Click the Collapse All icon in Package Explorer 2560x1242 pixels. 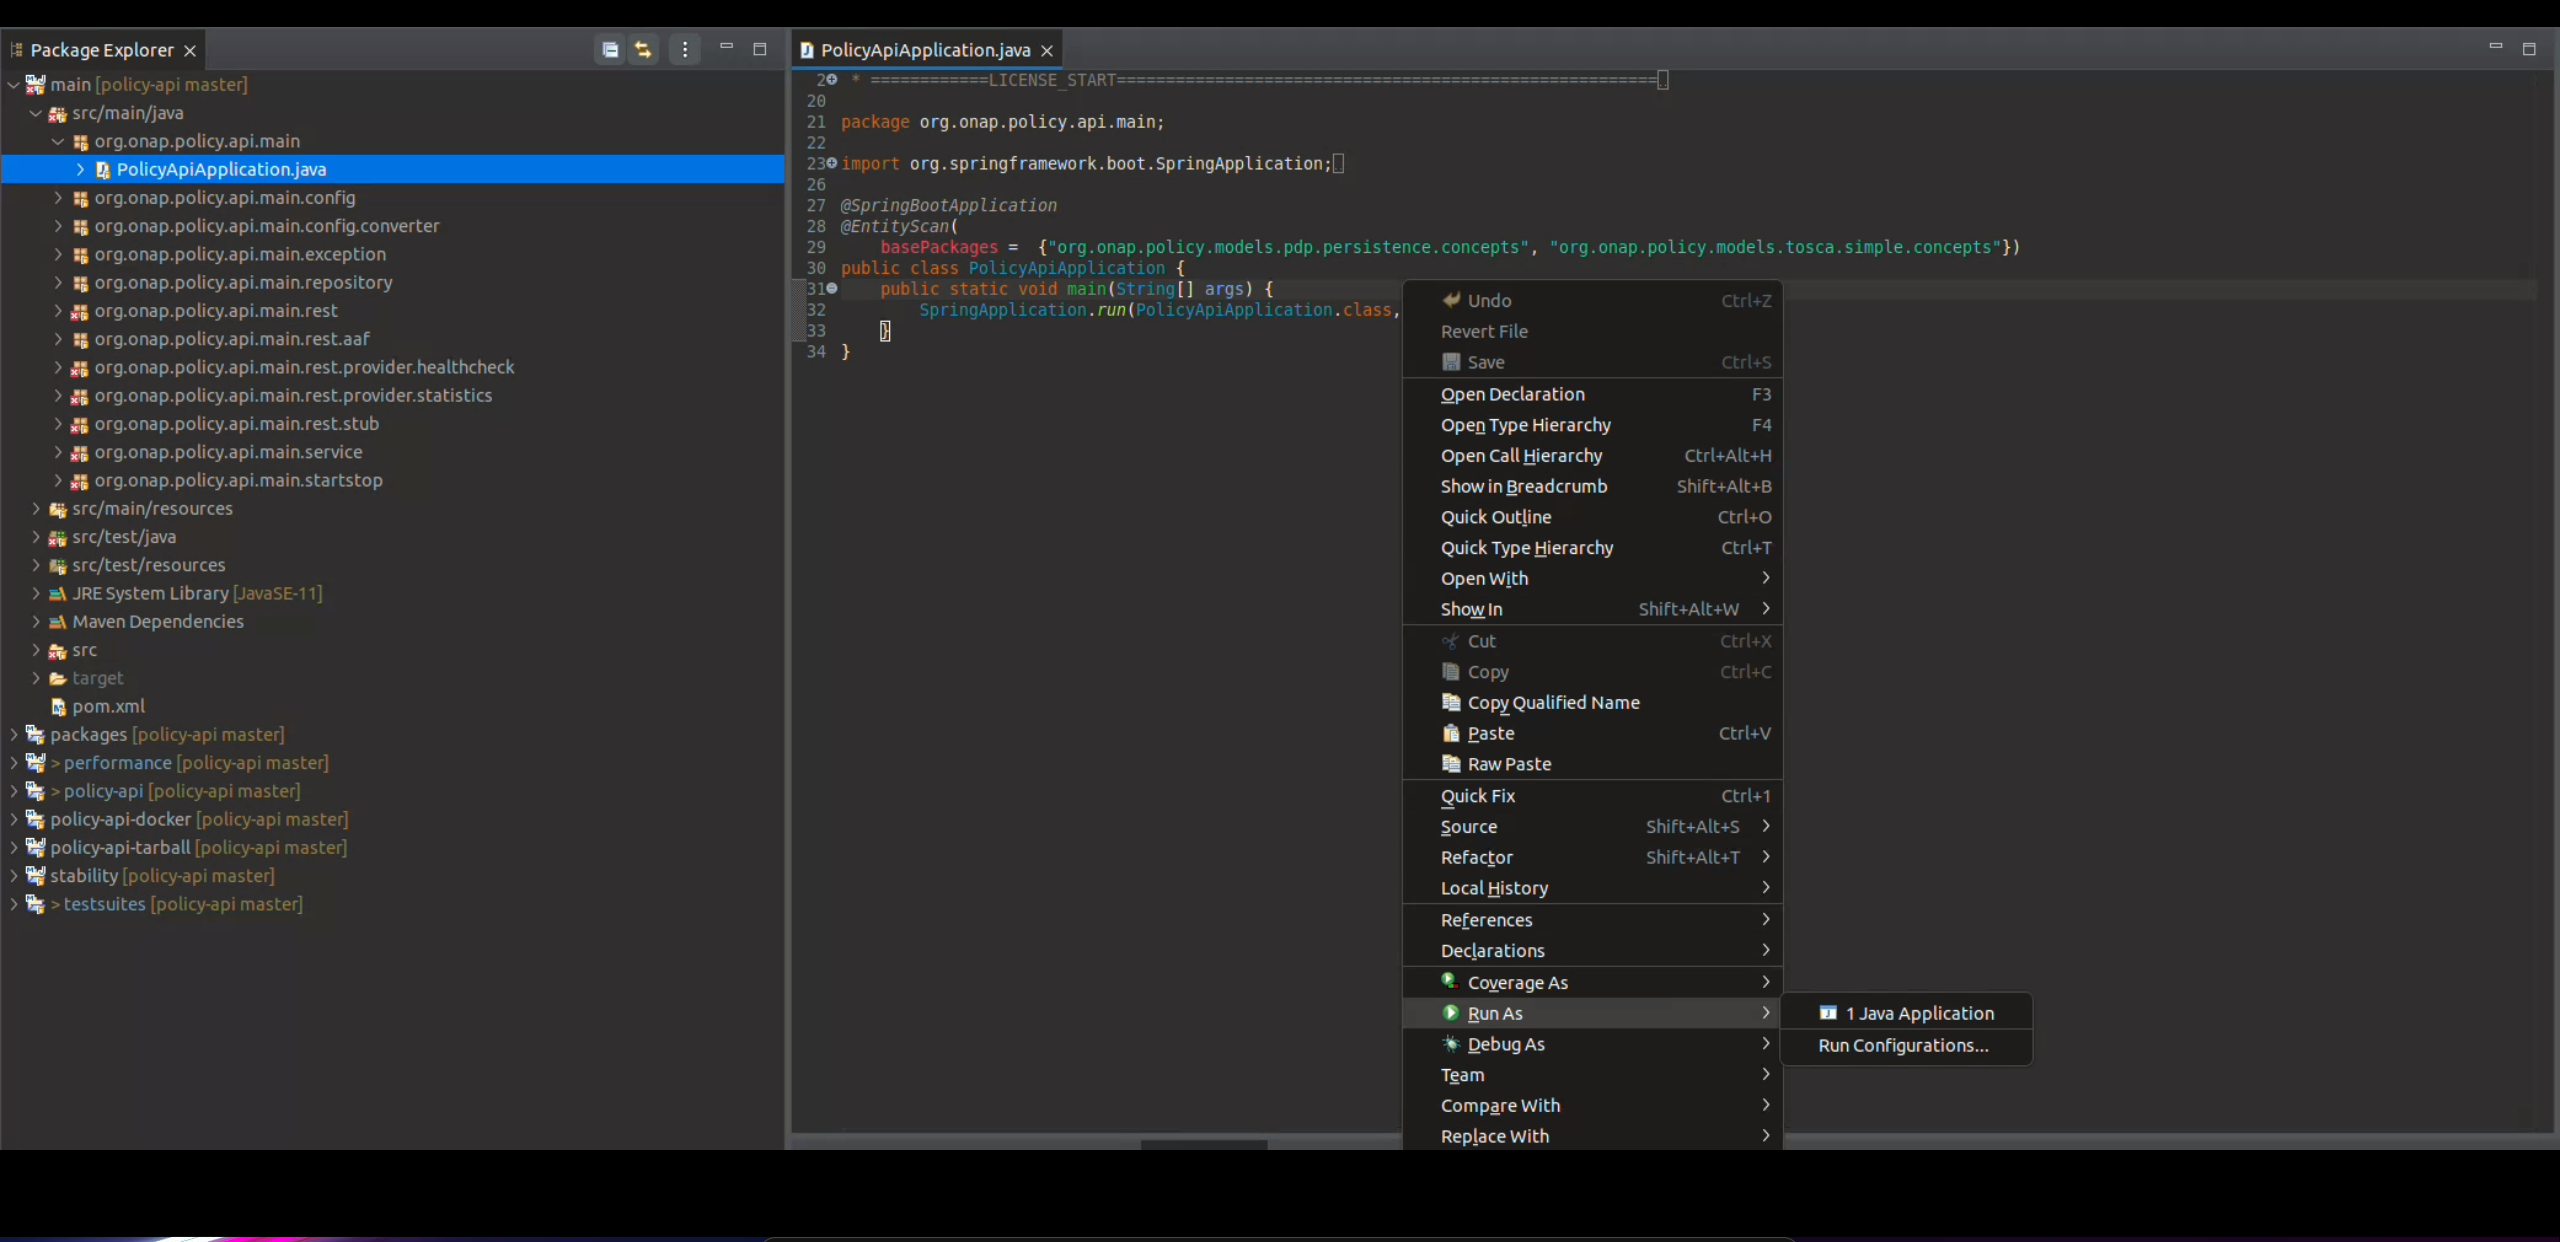coord(610,49)
